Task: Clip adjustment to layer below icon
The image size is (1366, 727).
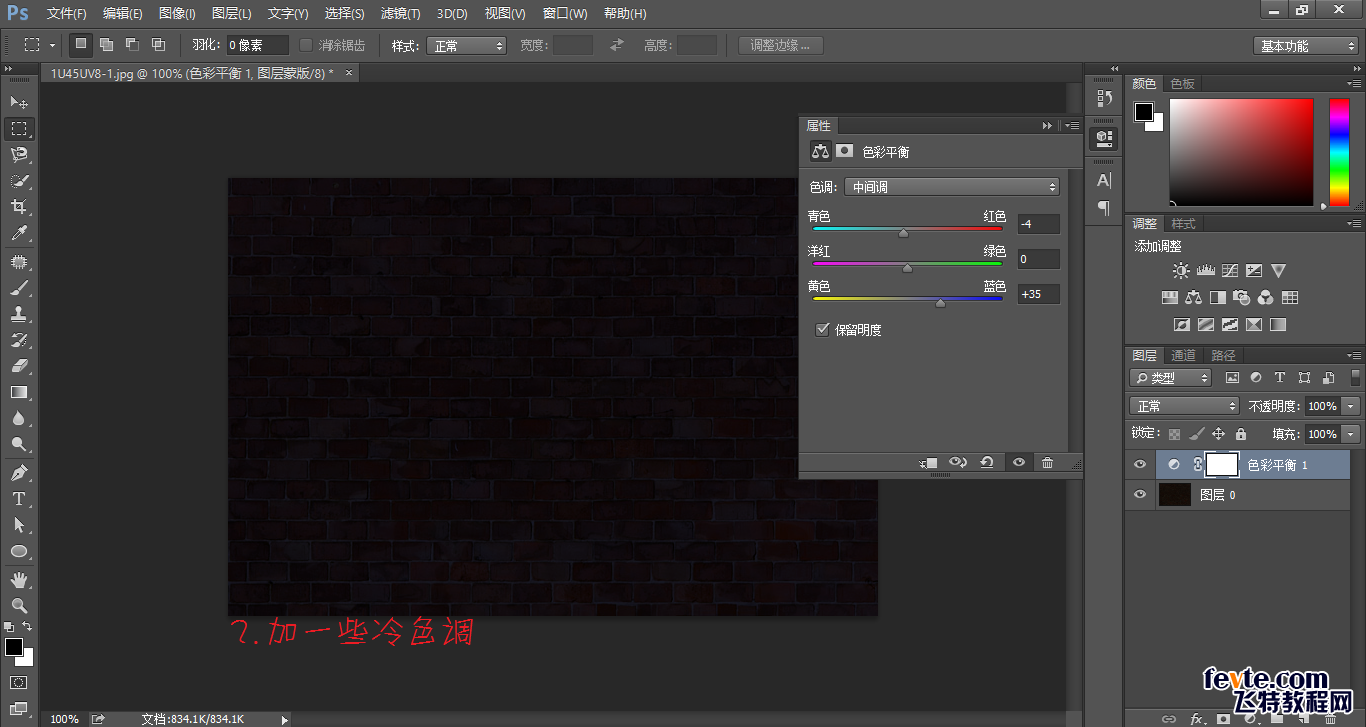Action: pos(928,462)
